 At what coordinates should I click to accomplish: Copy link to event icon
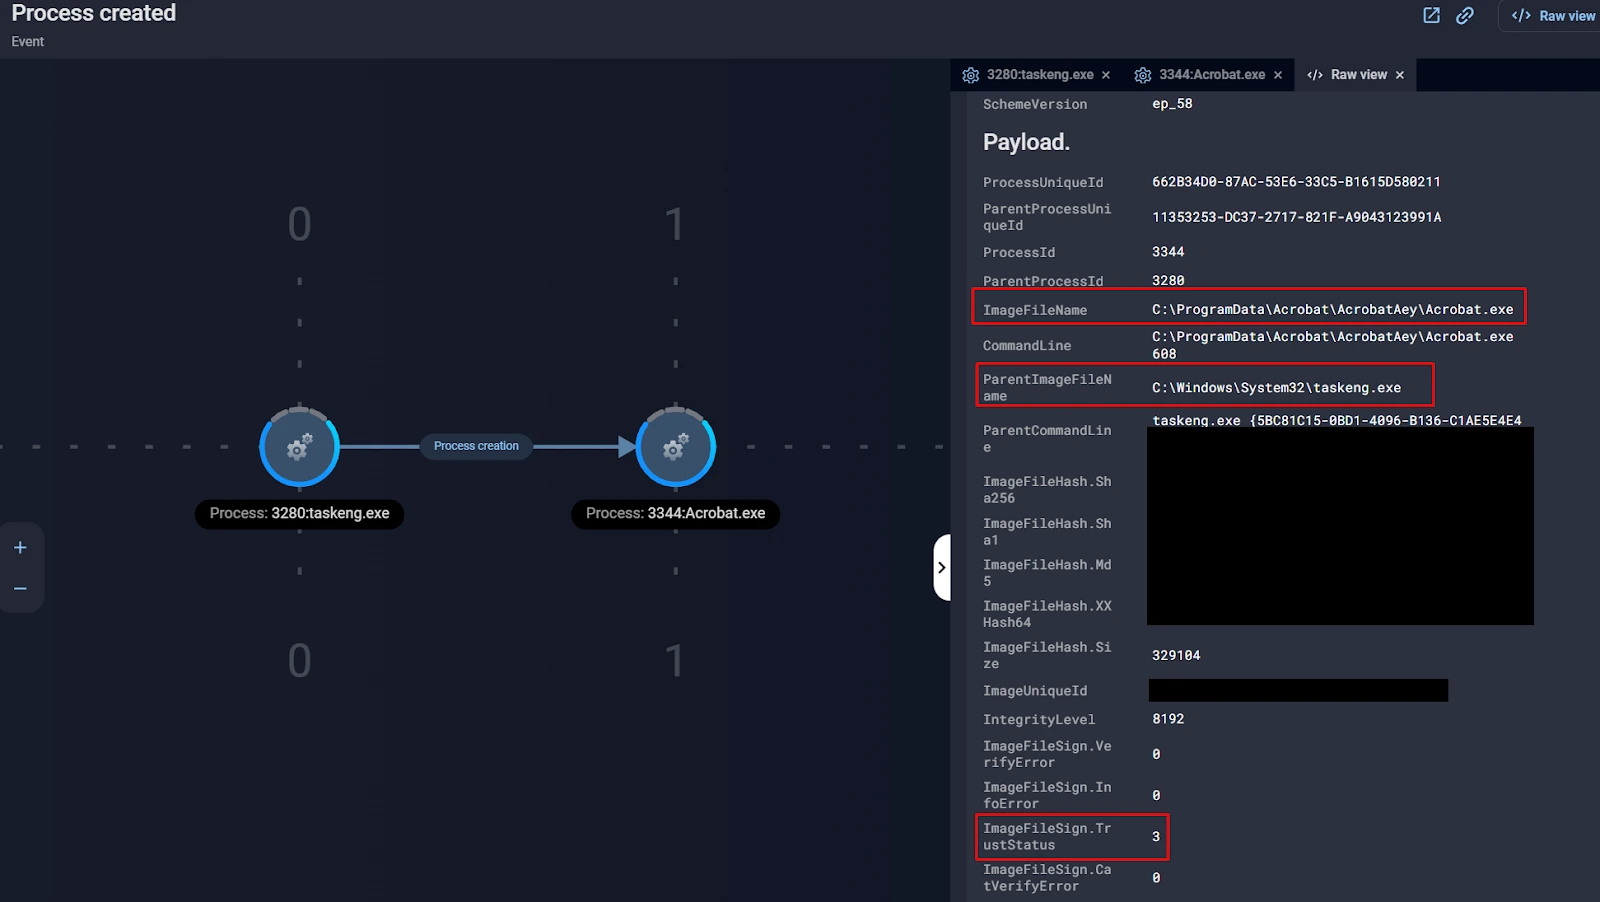point(1464,15)
